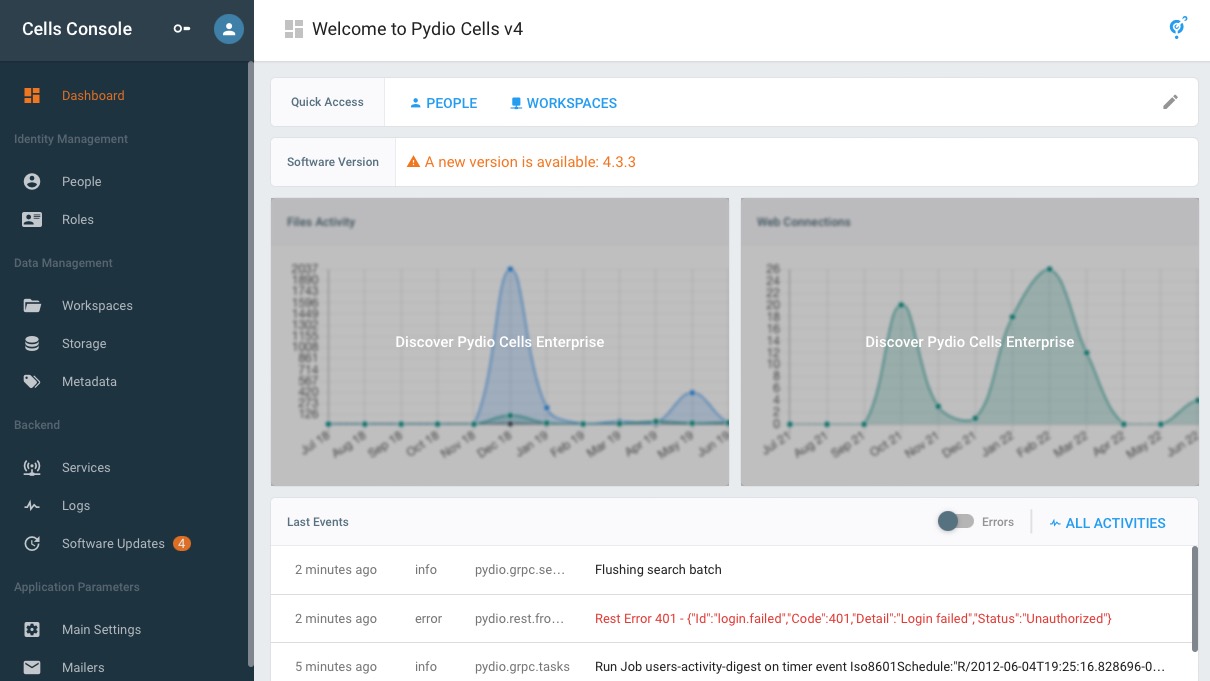Edit the dashboard with the pencil icon
The height and width of the screenshot is (681, 1210).
tap(1170, 102)
